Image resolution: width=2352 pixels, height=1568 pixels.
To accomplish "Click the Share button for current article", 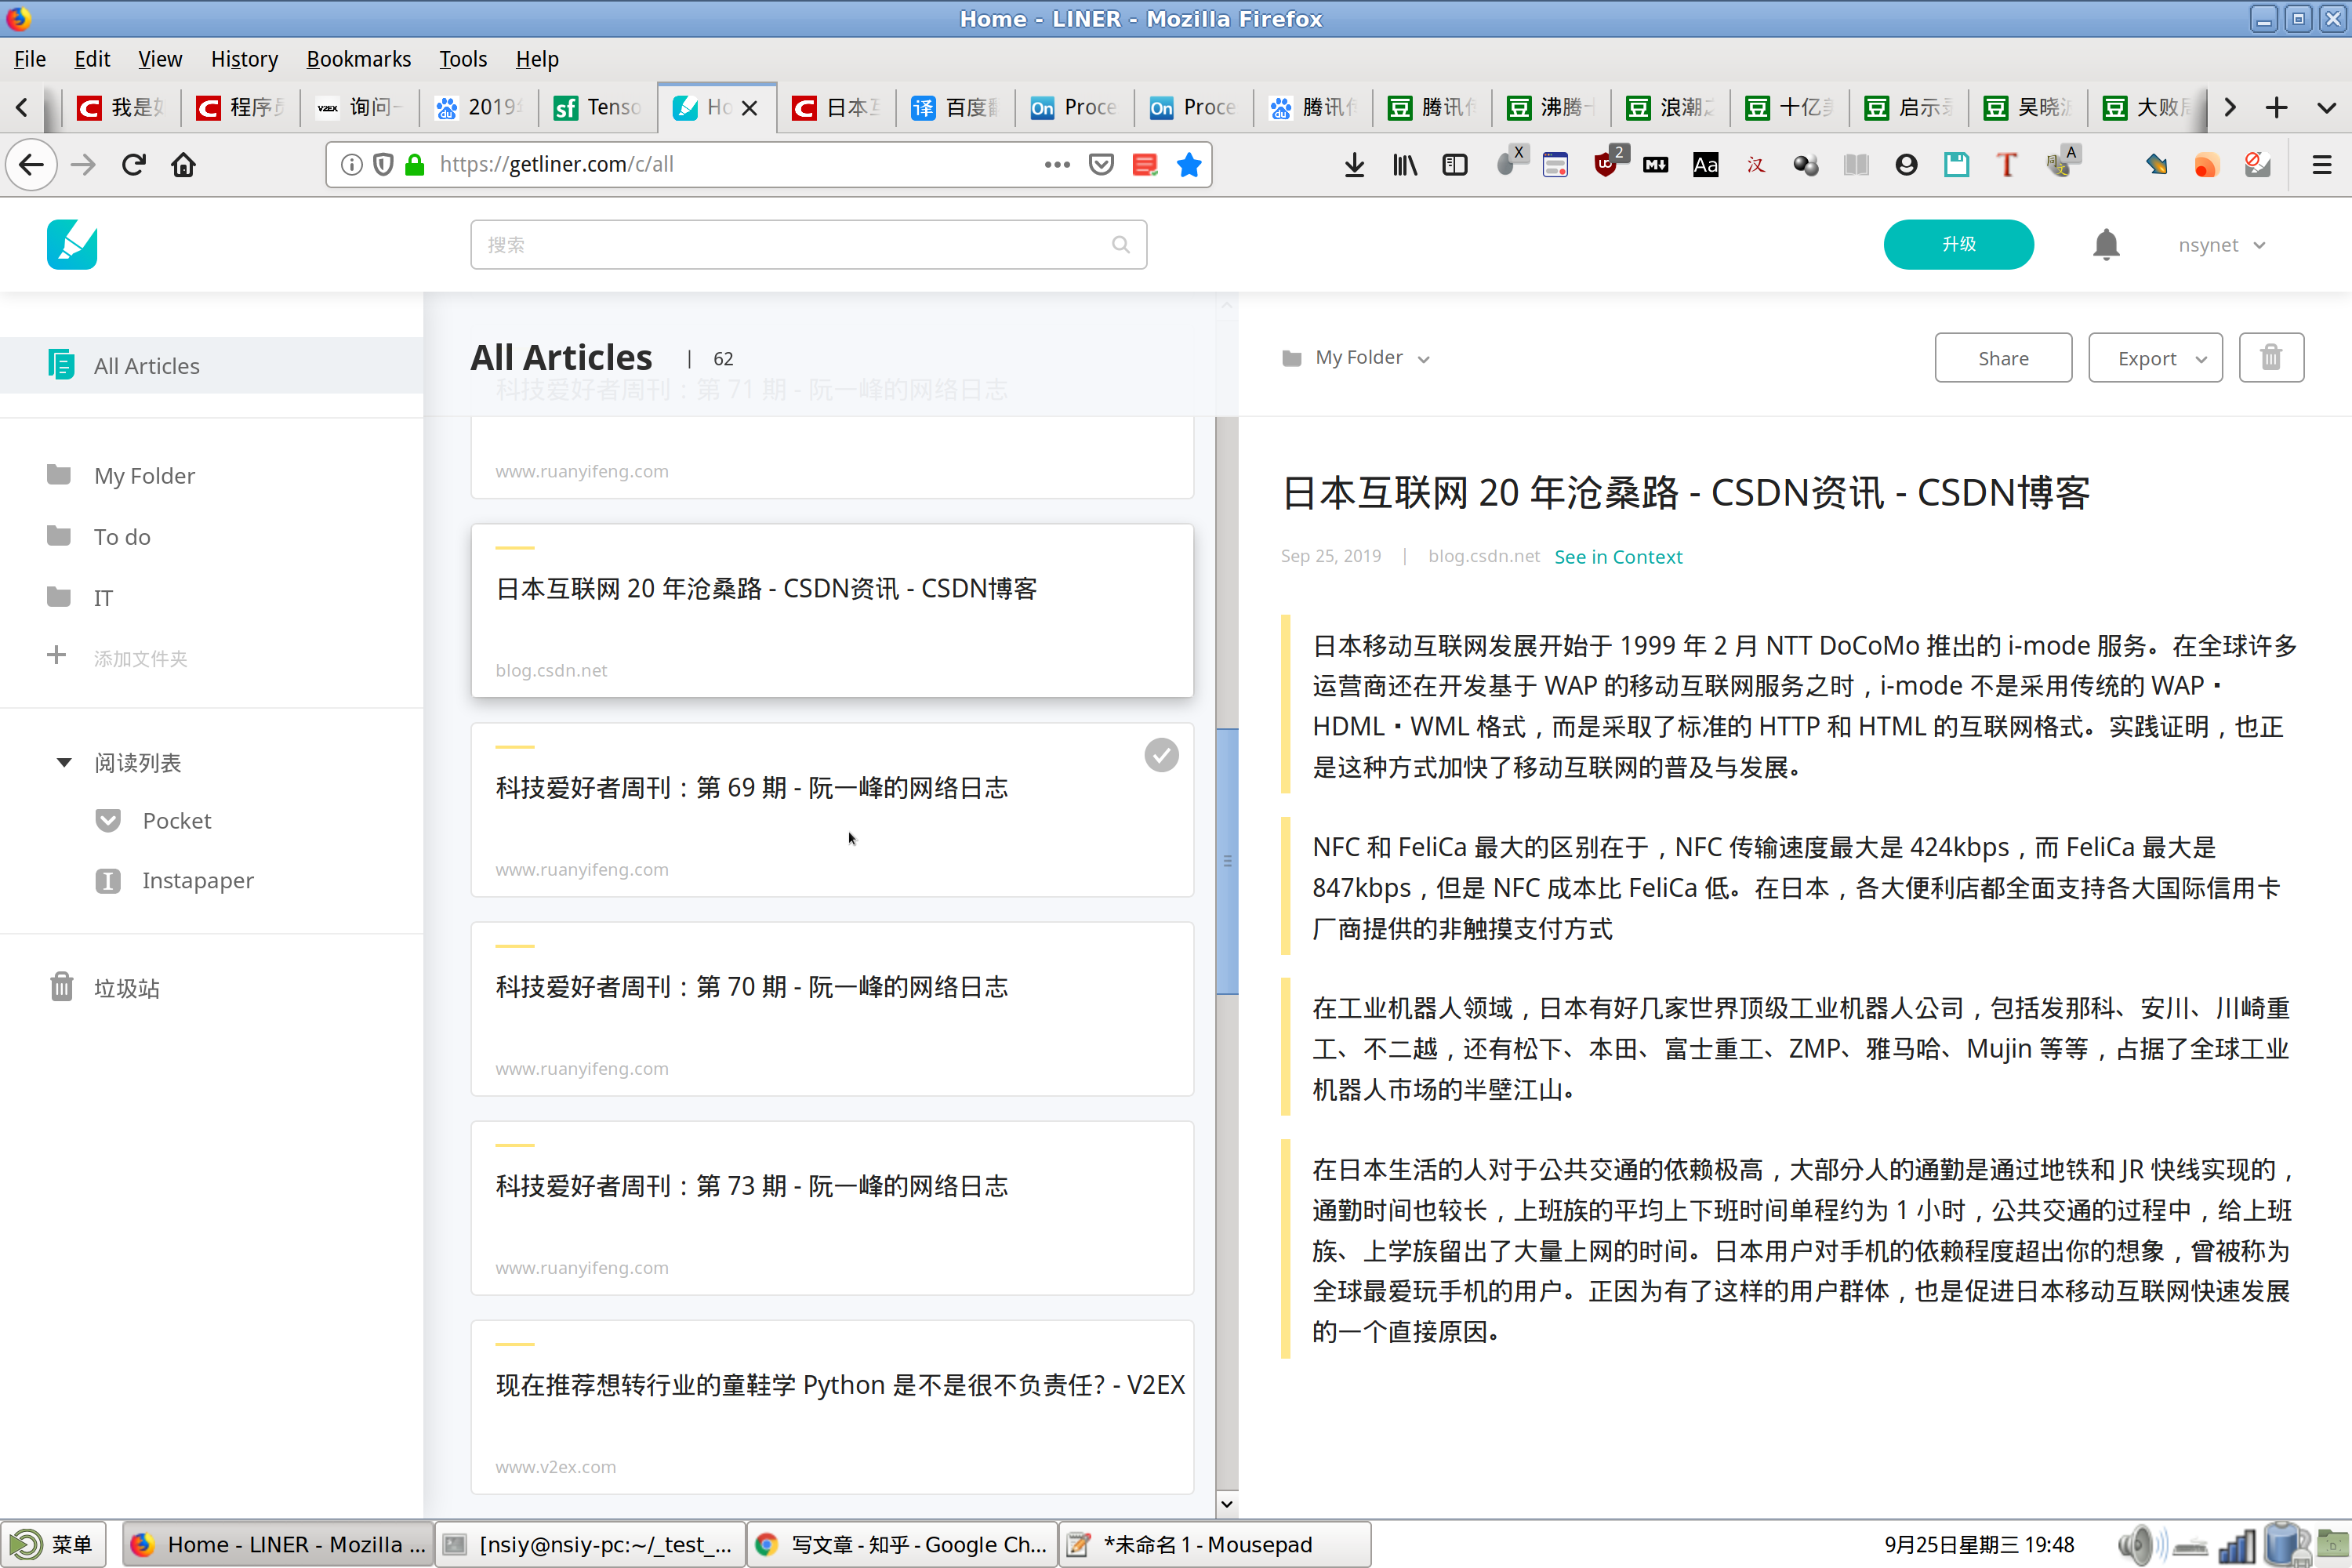I will click(2002, 357).
